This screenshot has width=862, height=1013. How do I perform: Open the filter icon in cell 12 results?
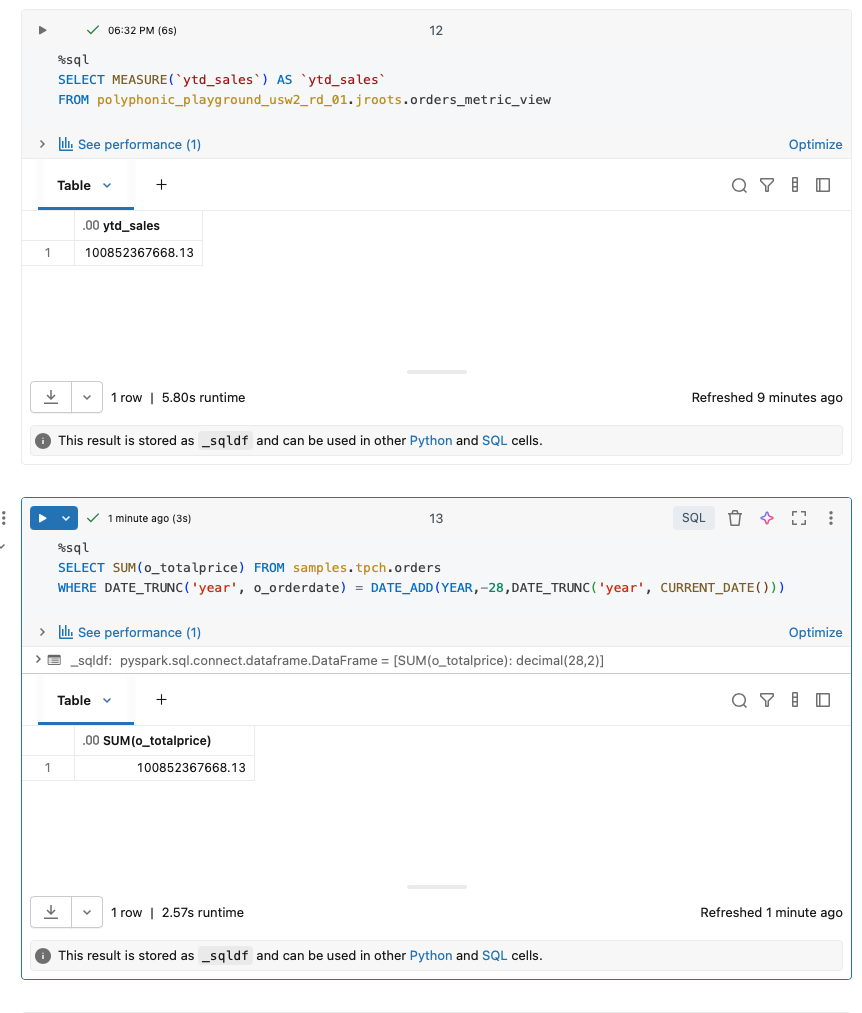tap(767, 185)
